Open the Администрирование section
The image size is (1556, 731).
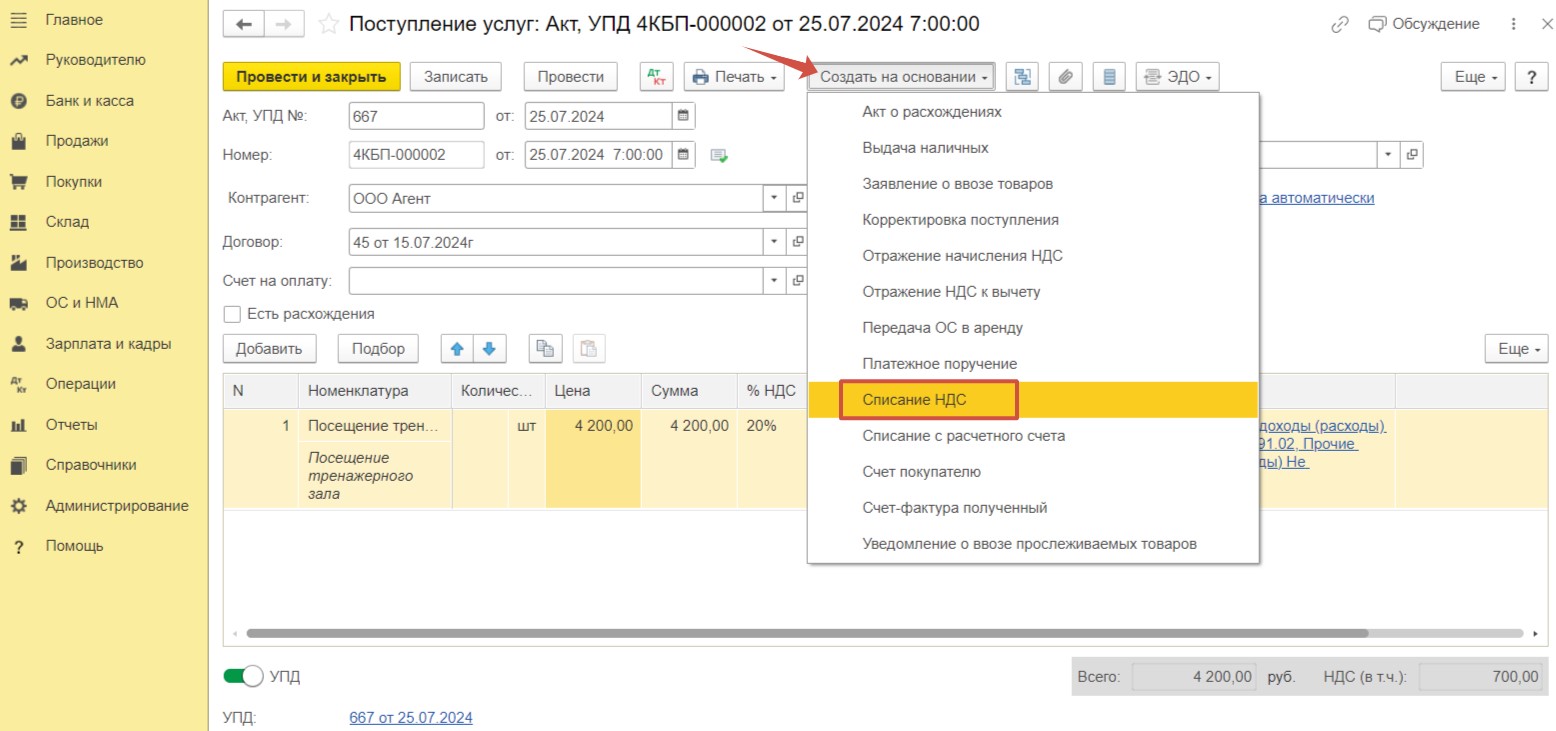point(117,506)
